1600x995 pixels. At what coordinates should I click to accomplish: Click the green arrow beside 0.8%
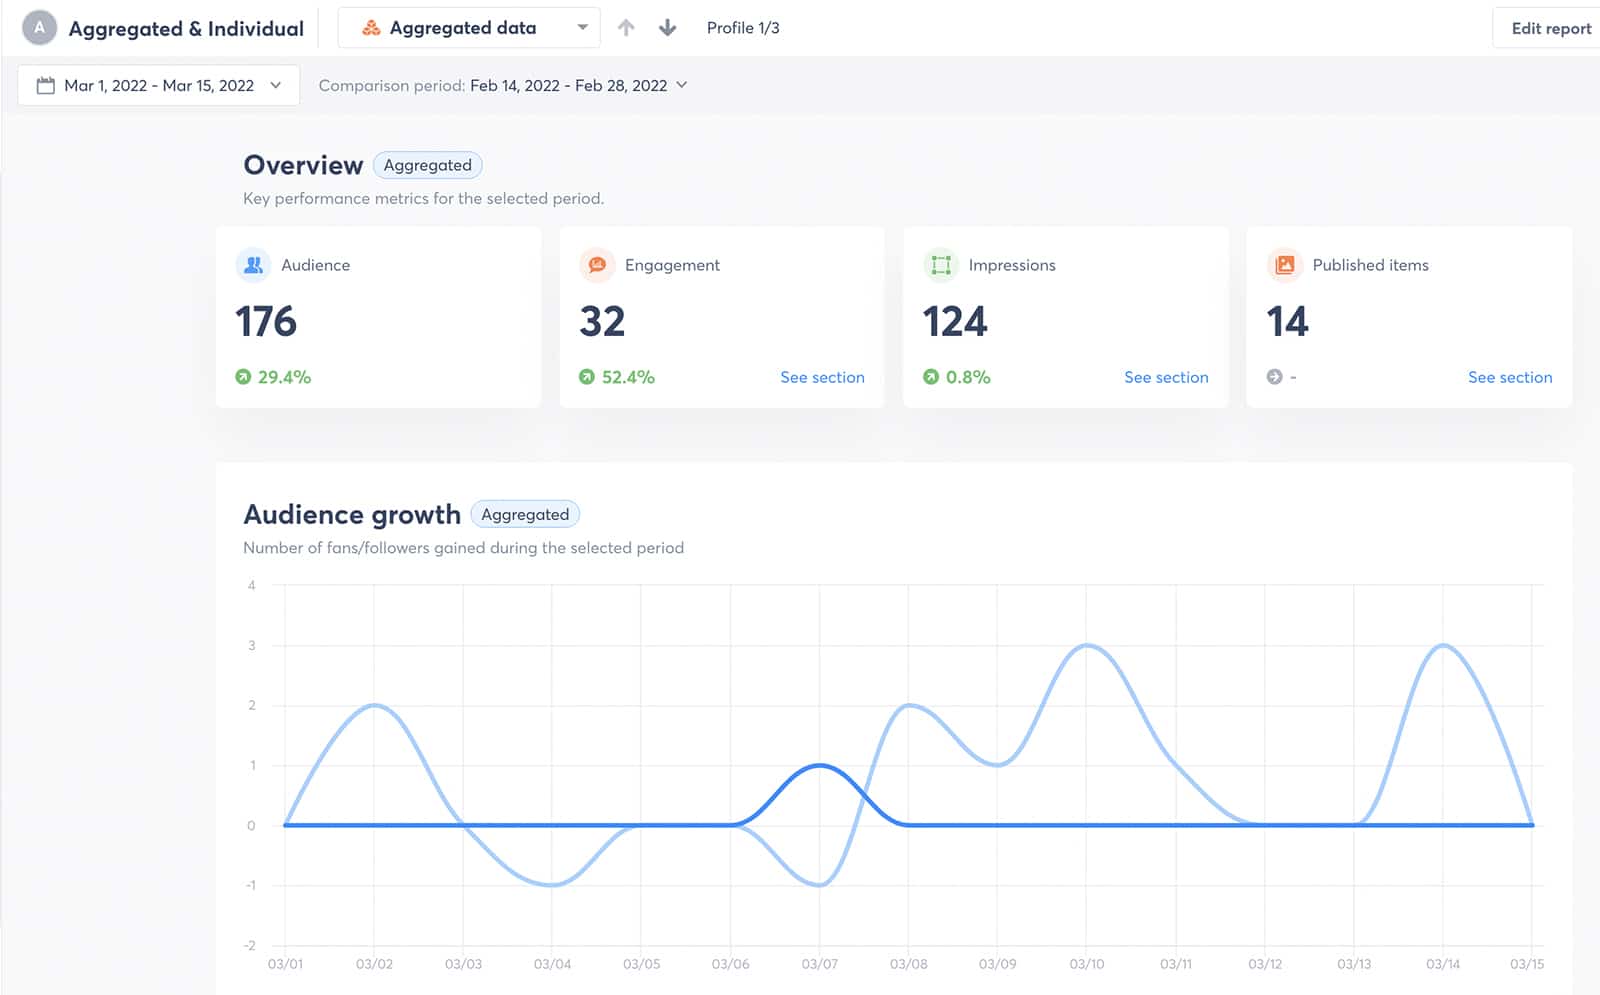932,377
